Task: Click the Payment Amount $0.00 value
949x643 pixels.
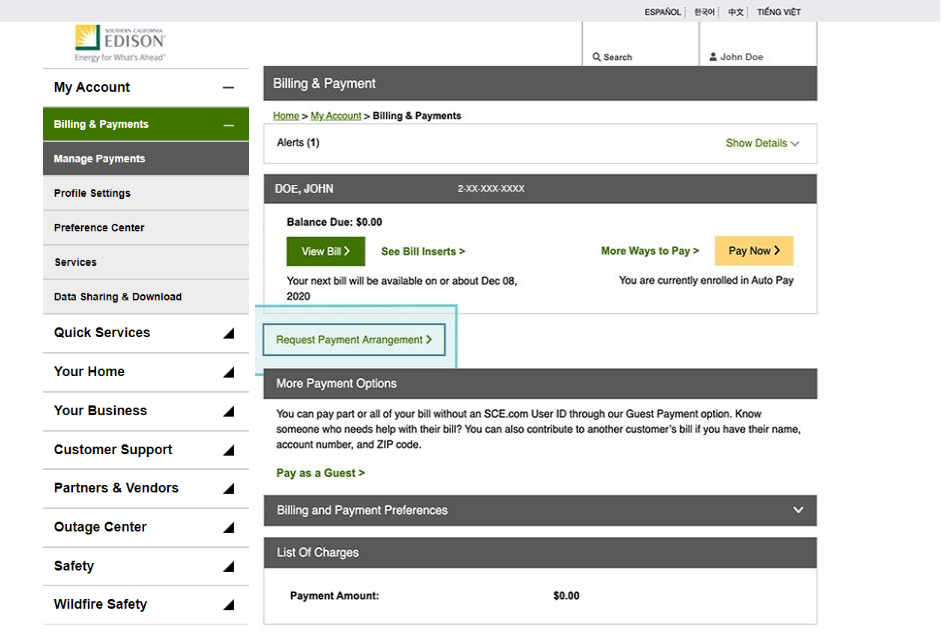Action: [566, 596]
